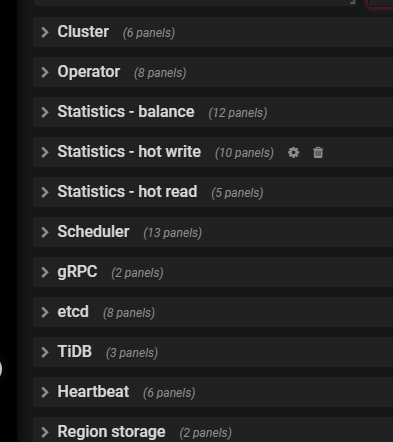The width and height of the screenshot is (393, 442).
Task: Expand the Cluster row chevron
Action: click(45, 32)
